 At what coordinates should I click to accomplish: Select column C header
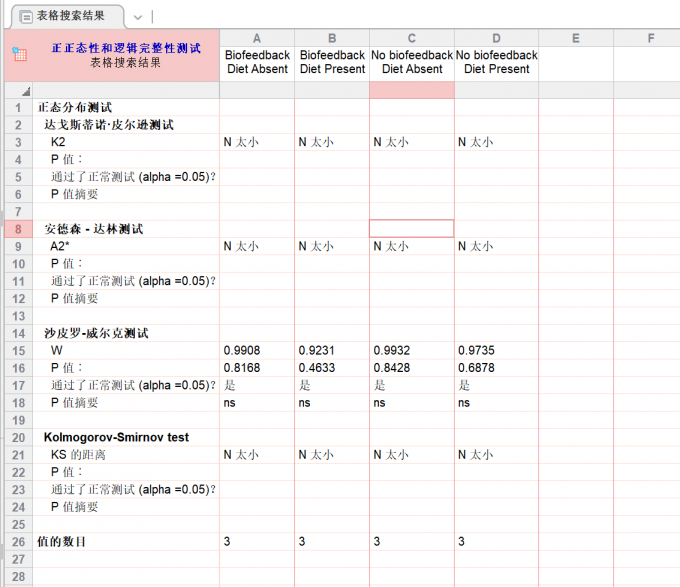coord(411,38)
